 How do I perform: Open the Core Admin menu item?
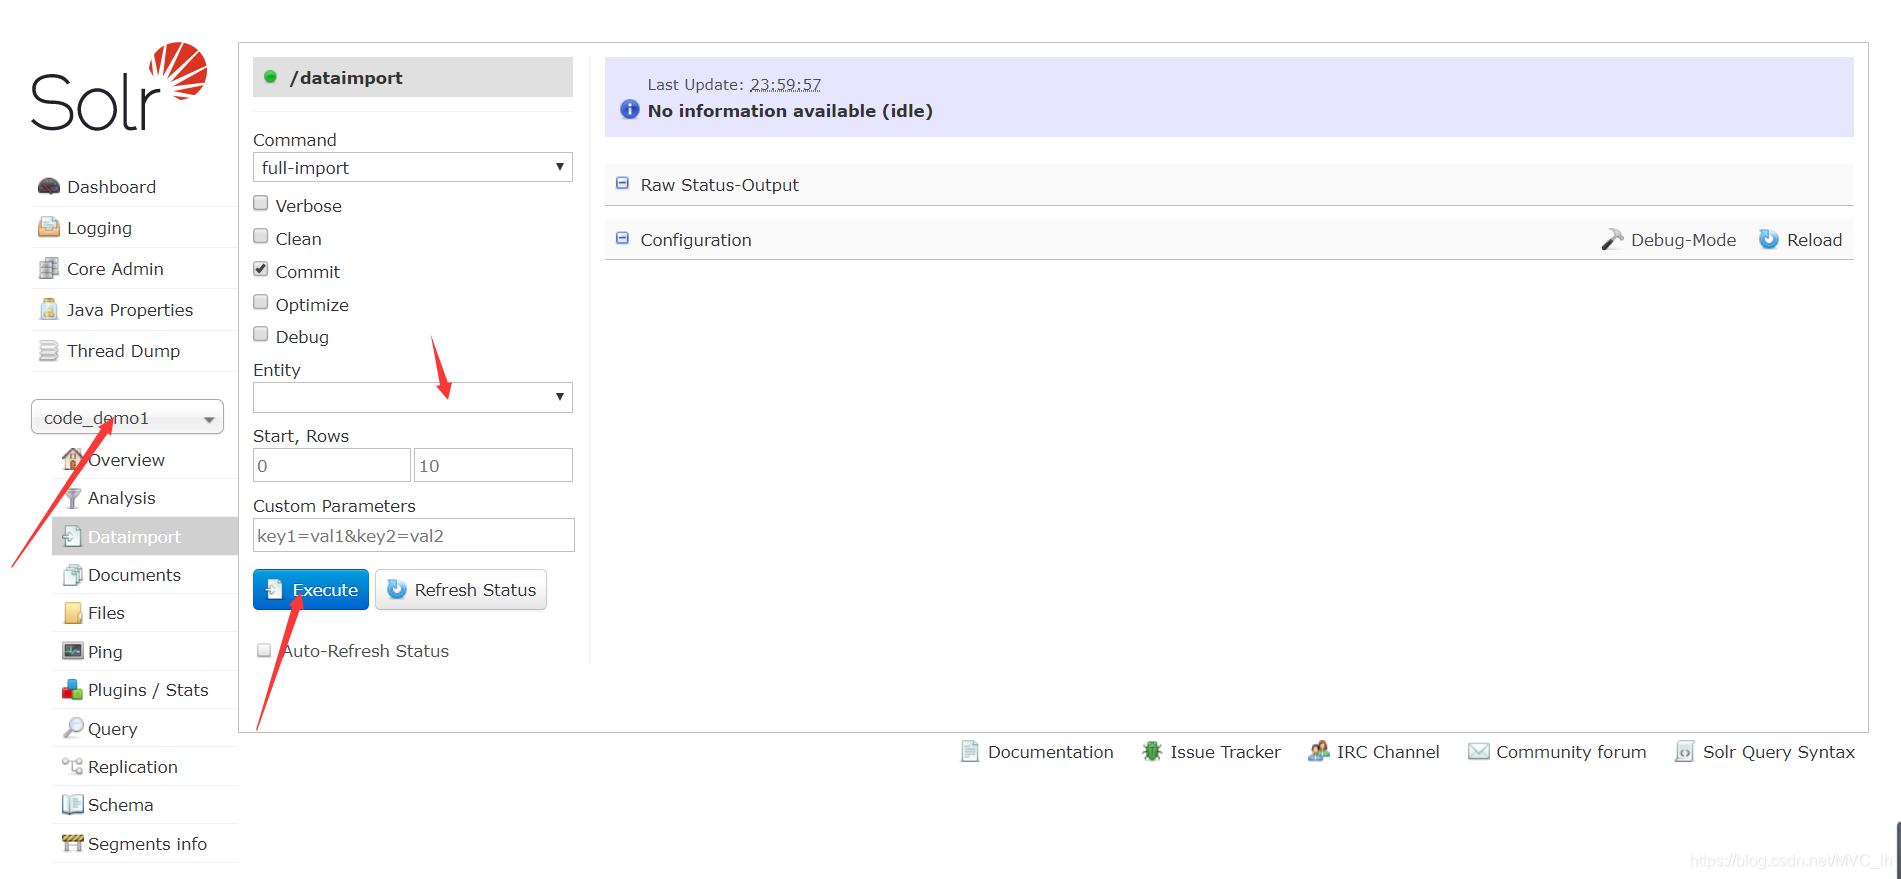tap(134, 269)
